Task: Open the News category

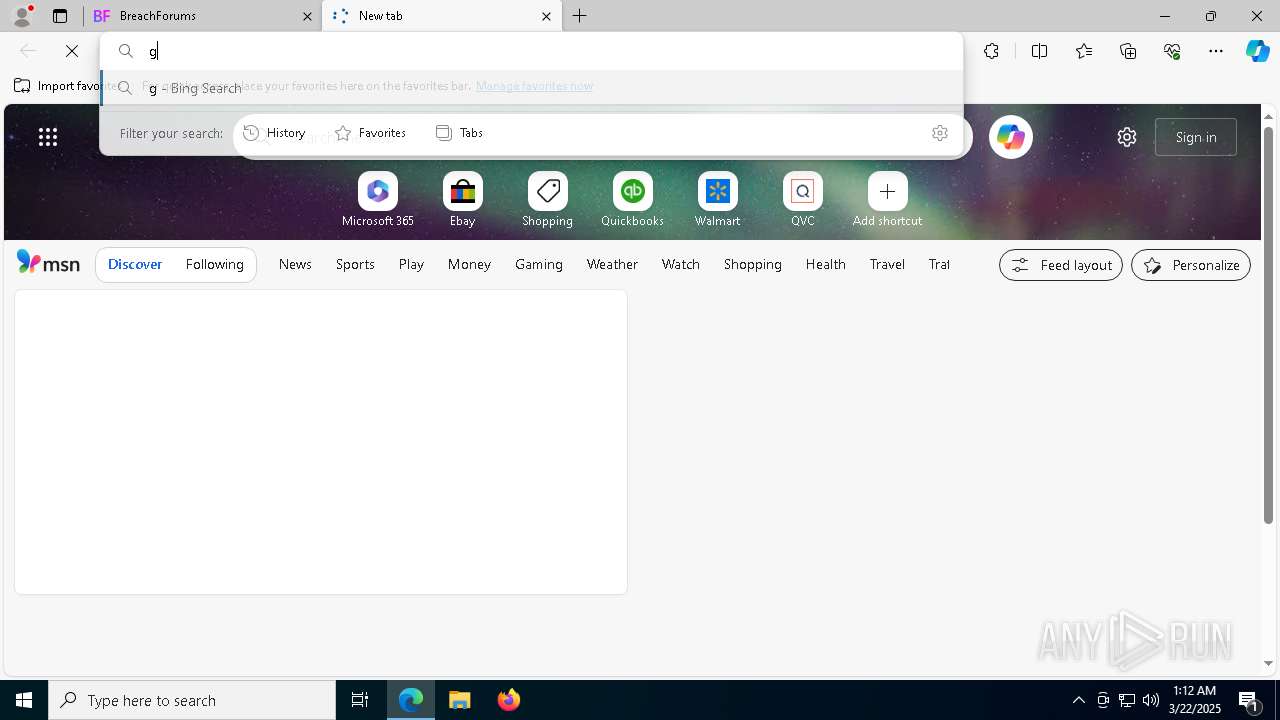Action: pos(295,264)
